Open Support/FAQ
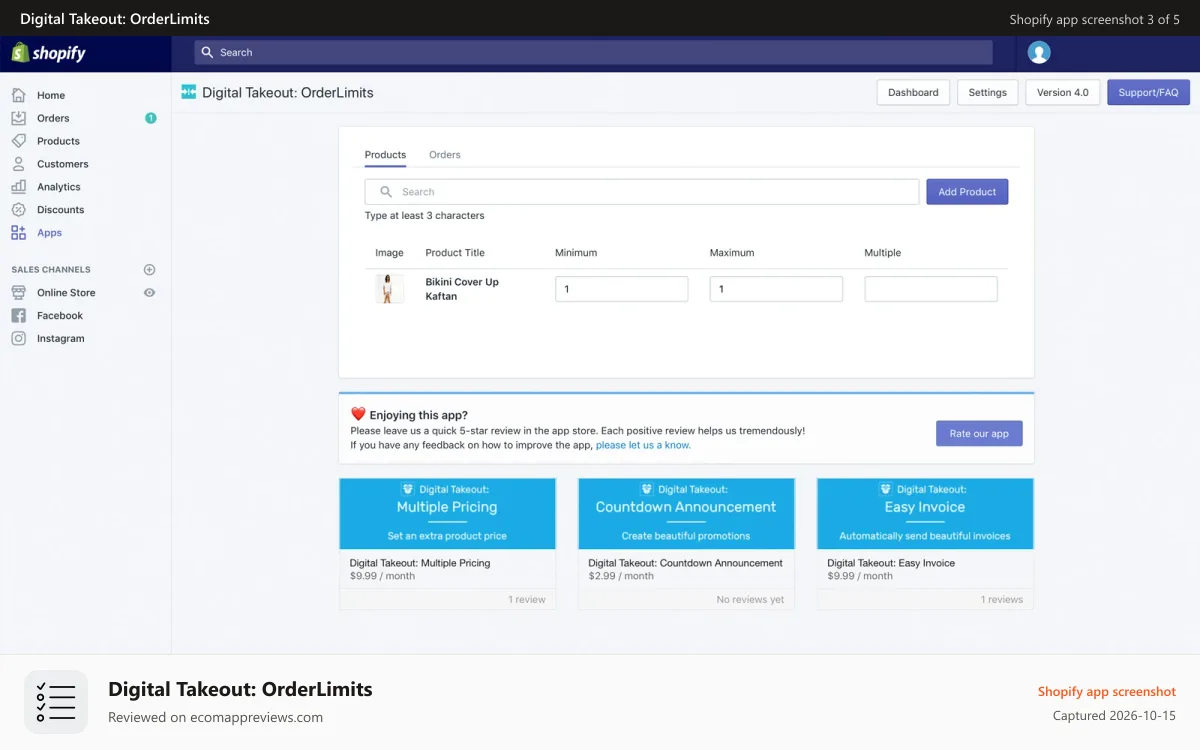Screen dimensions: 1200x750 tap(1148, 93)
